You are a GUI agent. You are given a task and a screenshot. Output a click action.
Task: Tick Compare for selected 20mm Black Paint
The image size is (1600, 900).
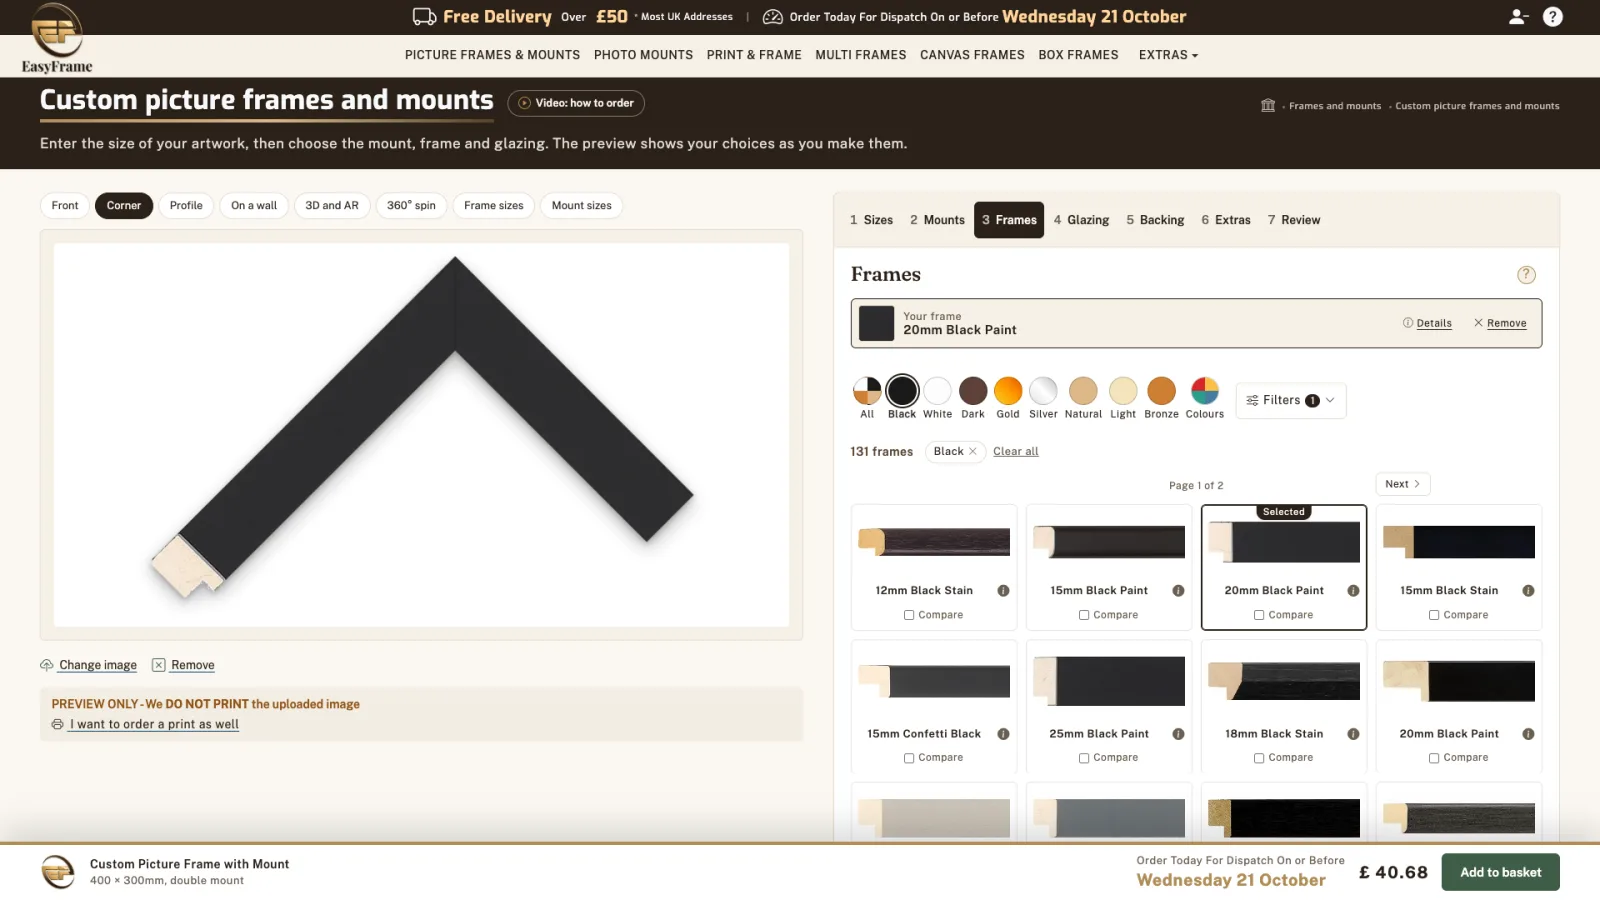(x=1259, y=615)
